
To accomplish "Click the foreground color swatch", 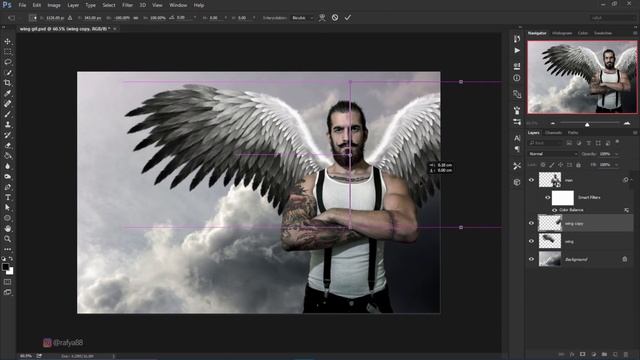I will coord(5,267).
